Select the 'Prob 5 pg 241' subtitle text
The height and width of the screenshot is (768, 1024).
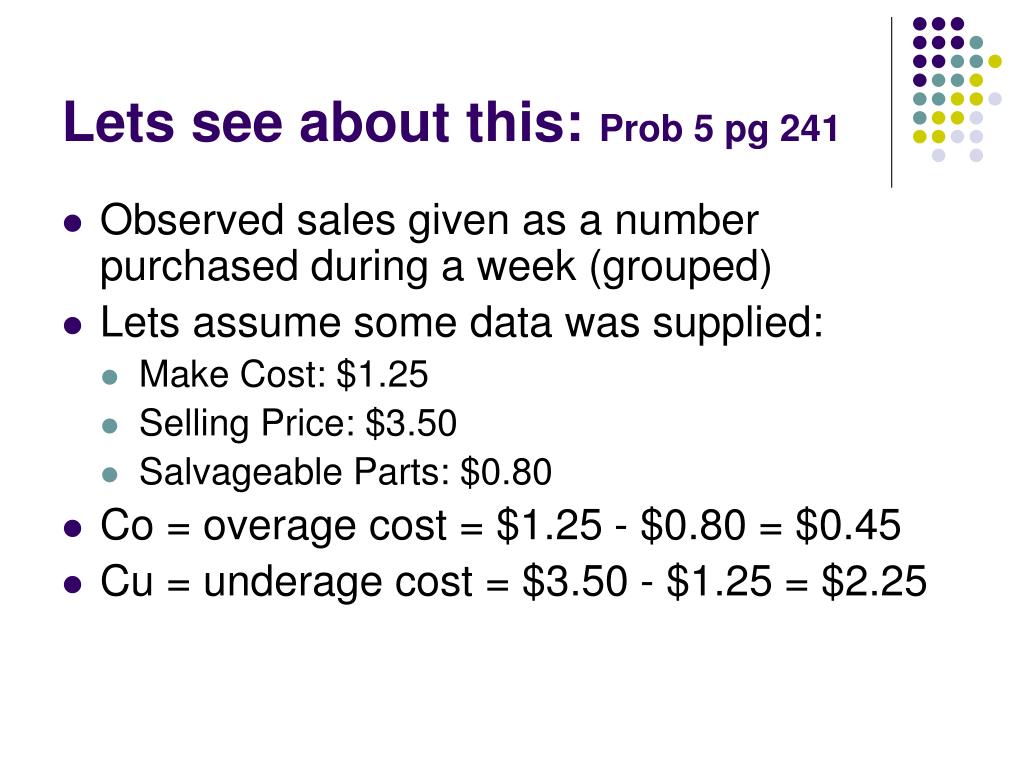(x=718, y=128)
